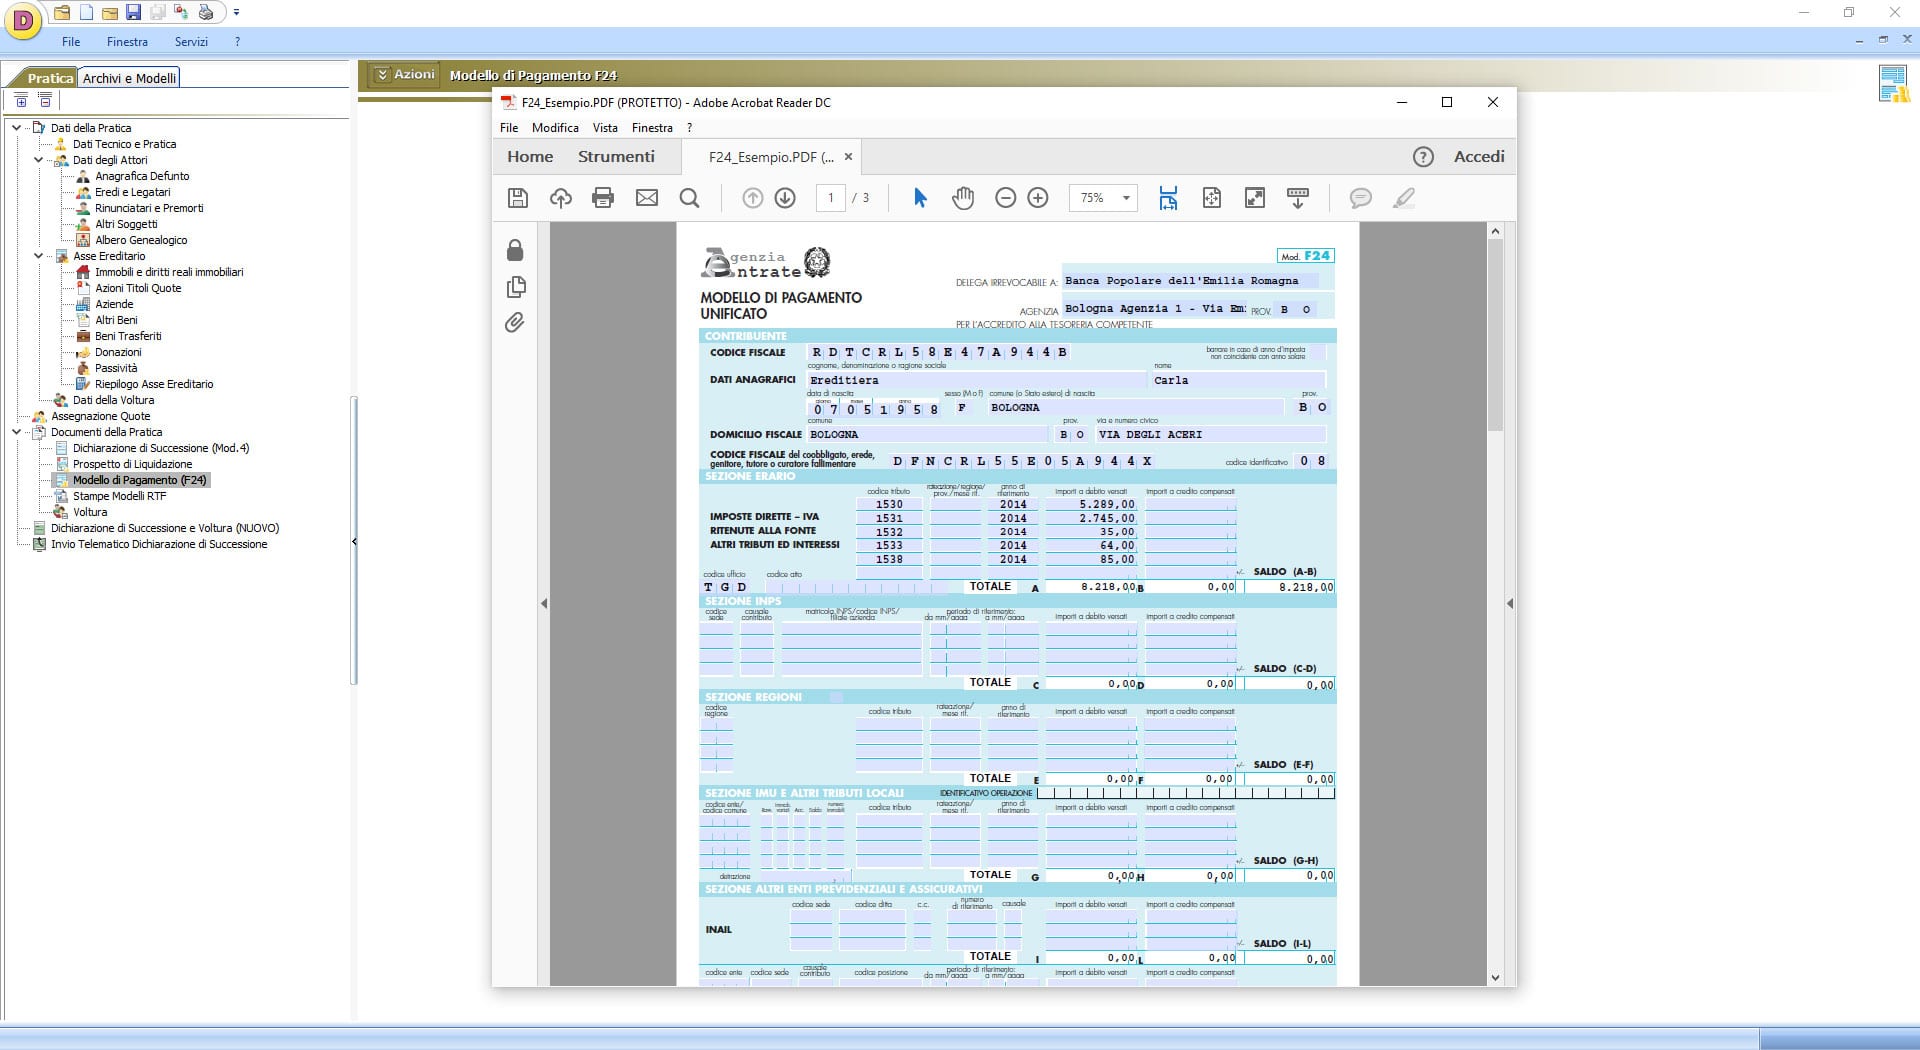Open Modifica menu in Acrobat Reader
Viewport: 1920px width, 1050px height.
pos(555,128)
